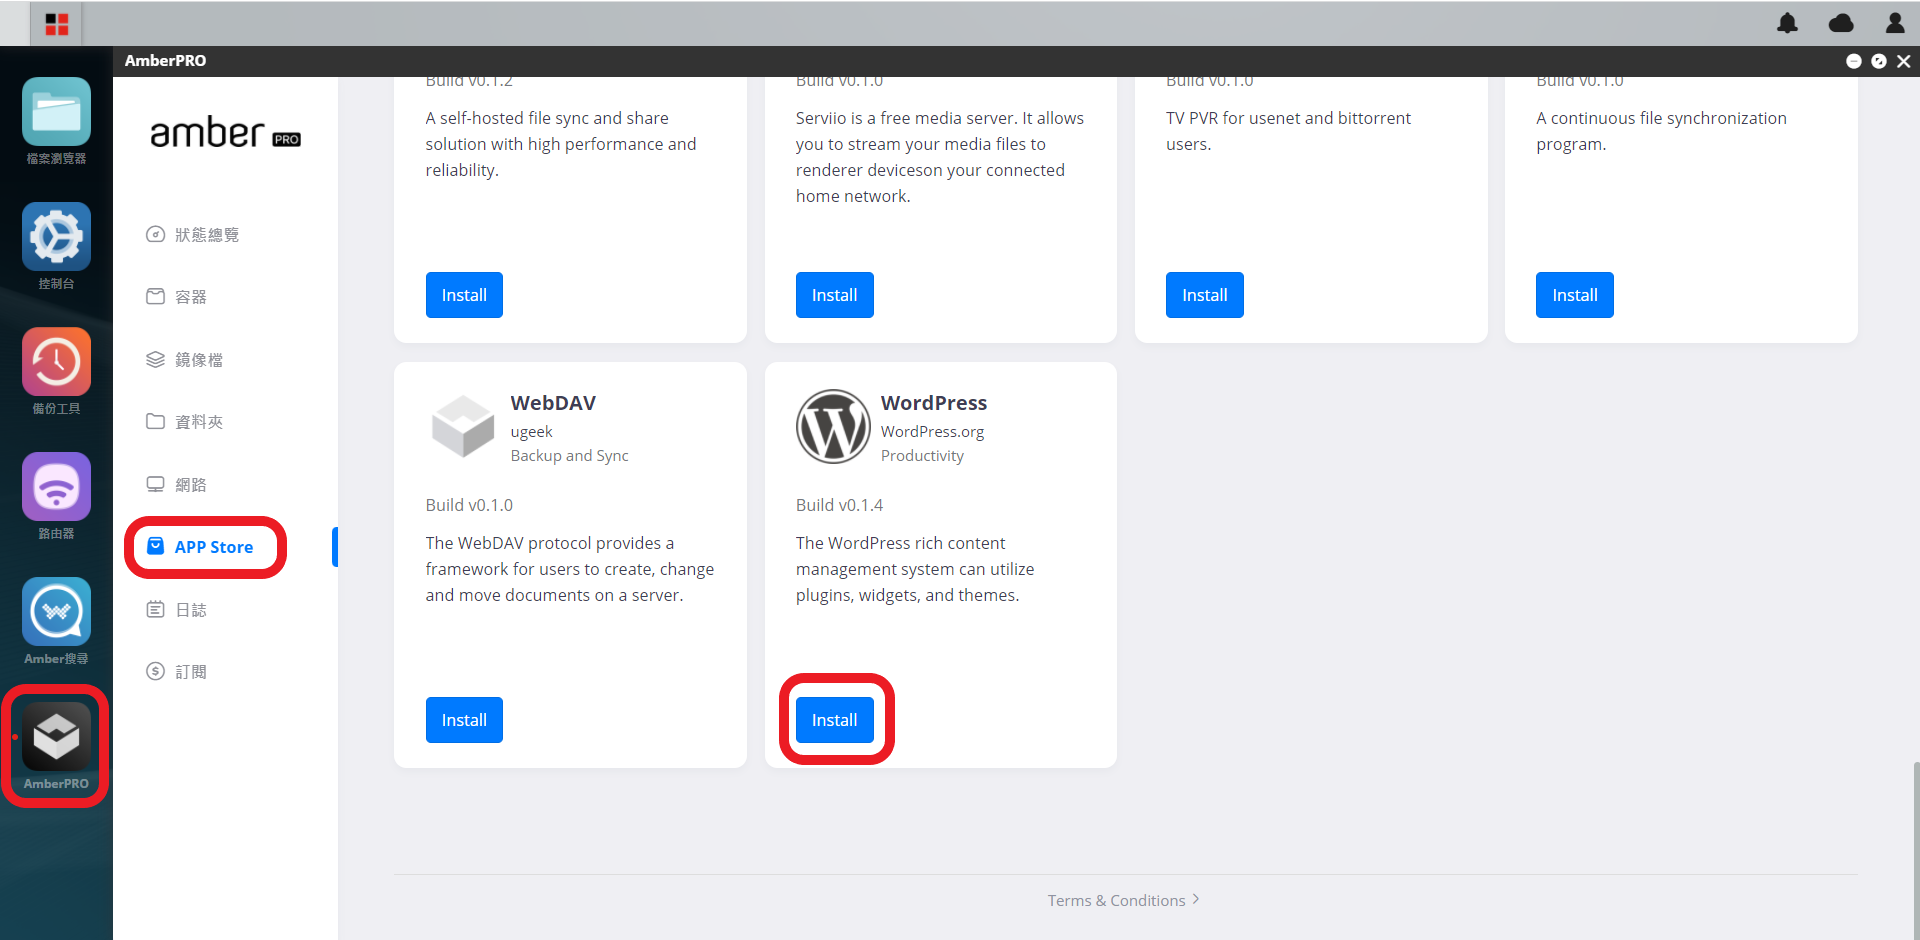Maximize the AmberPRO window
The width and height of the screenshot is (1920, 940).
click(x=1879, y=61)
